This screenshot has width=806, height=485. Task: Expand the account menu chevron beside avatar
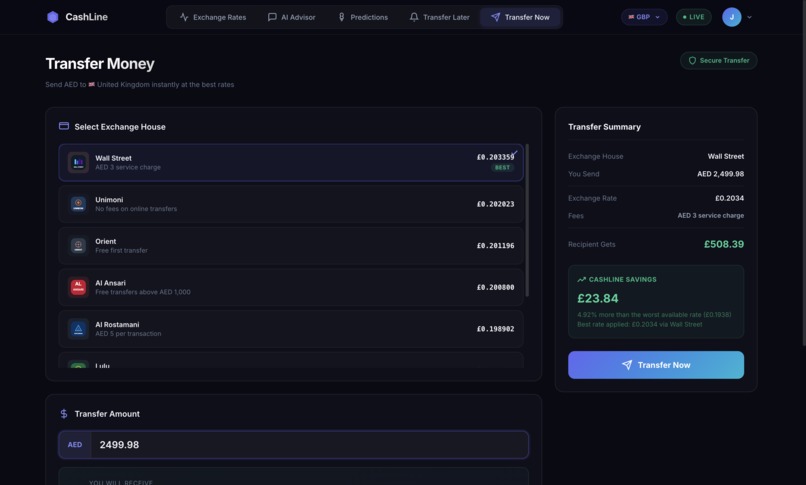(749, 17)
